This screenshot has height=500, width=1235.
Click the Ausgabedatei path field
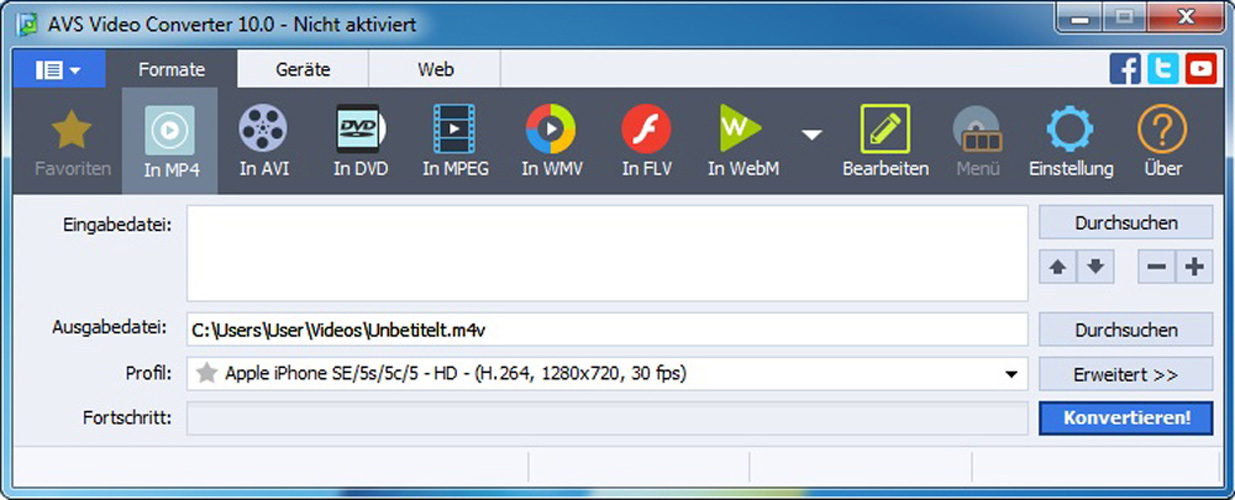coord(607,329)
